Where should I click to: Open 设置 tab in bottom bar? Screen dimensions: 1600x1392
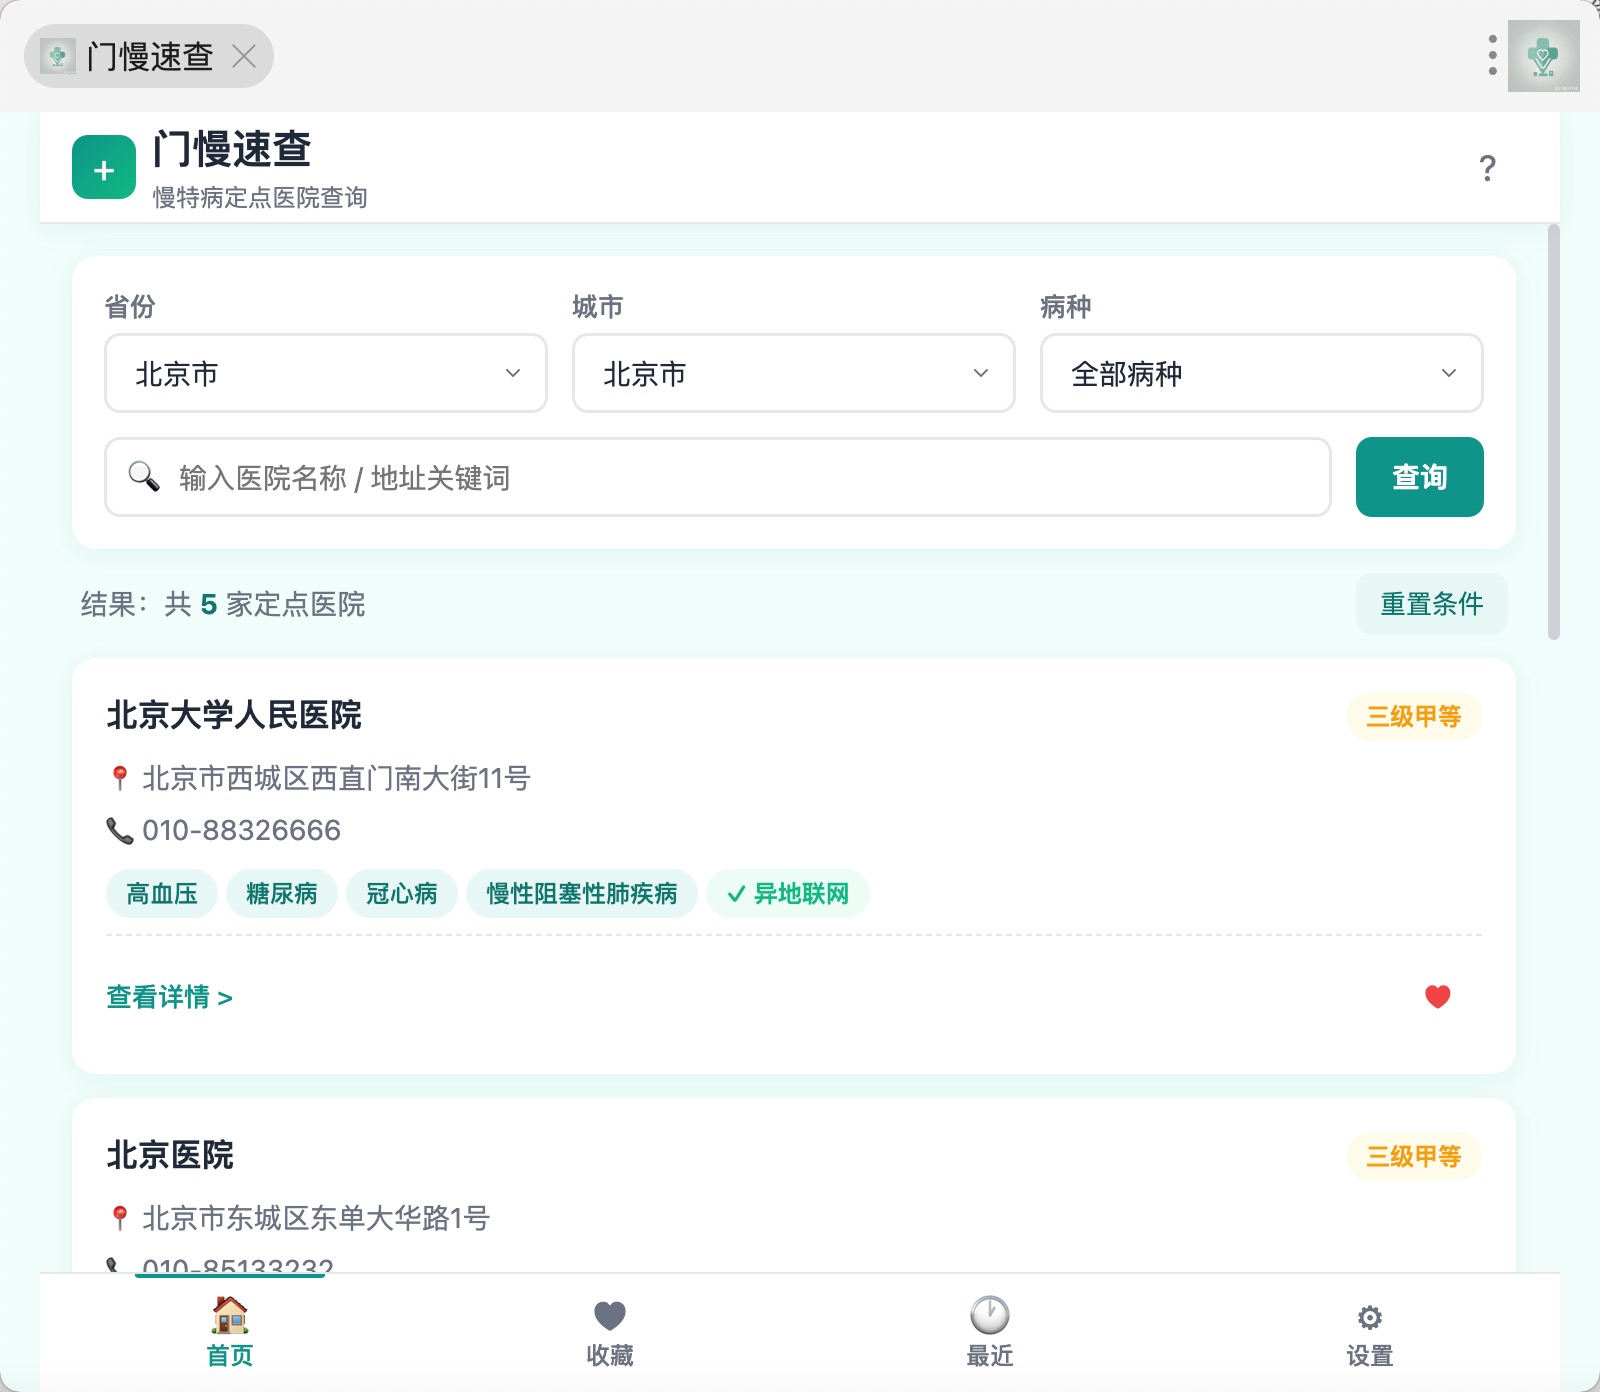(x=1370, y=1333)
